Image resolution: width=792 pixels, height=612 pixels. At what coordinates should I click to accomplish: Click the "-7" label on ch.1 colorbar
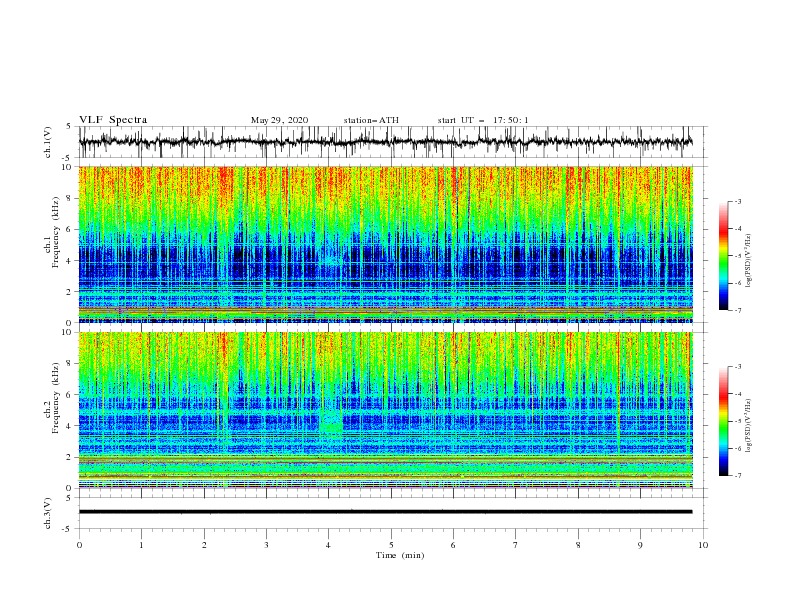[737, 310]
